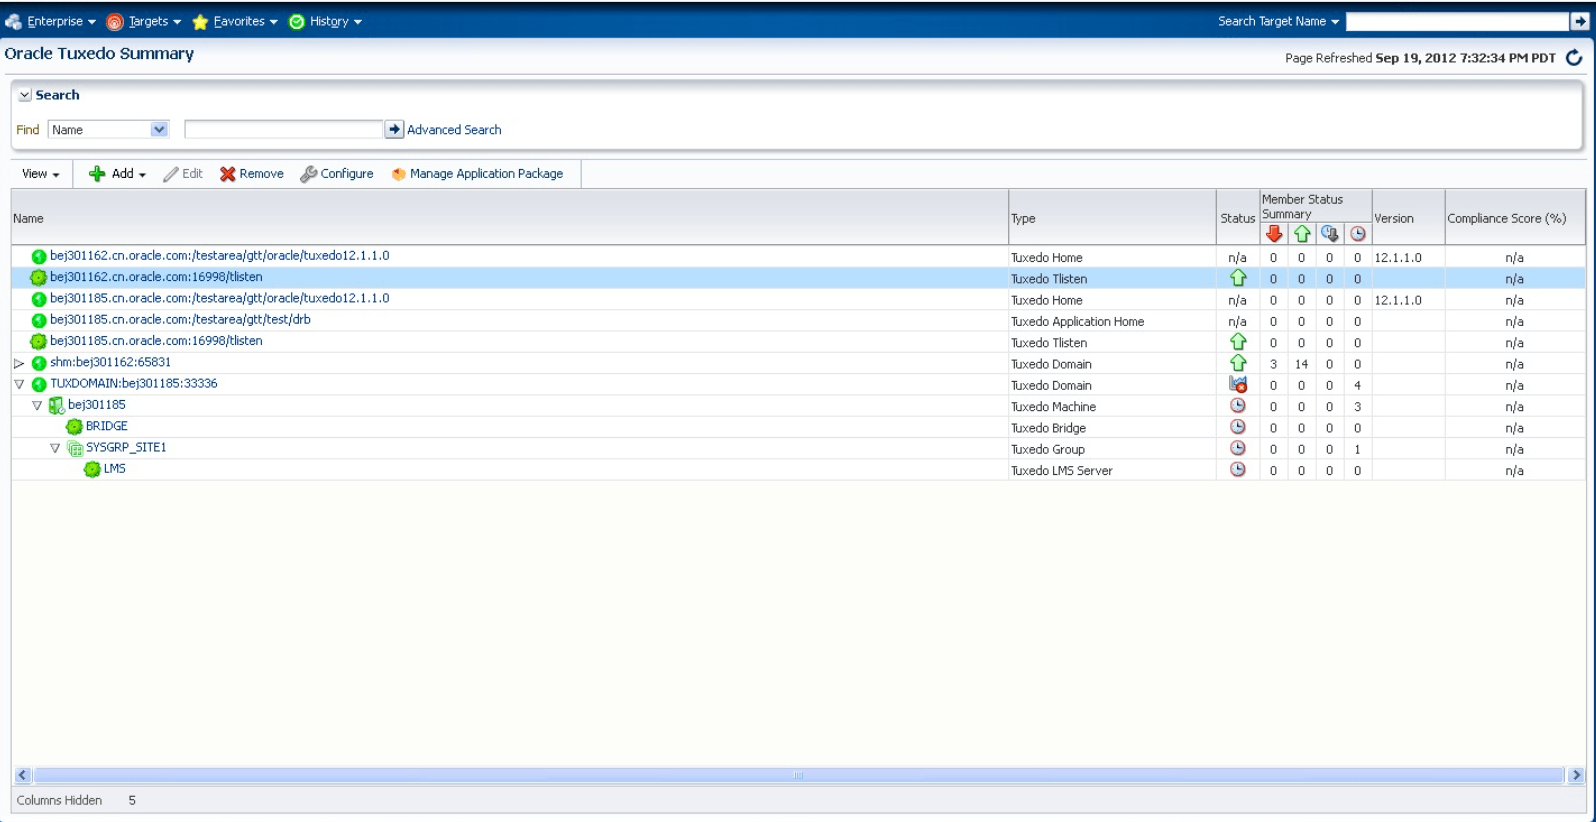Open bej301162.cn.oracle.com:16998/tlisten link
1596x822 pixels.
pos(156,277)
